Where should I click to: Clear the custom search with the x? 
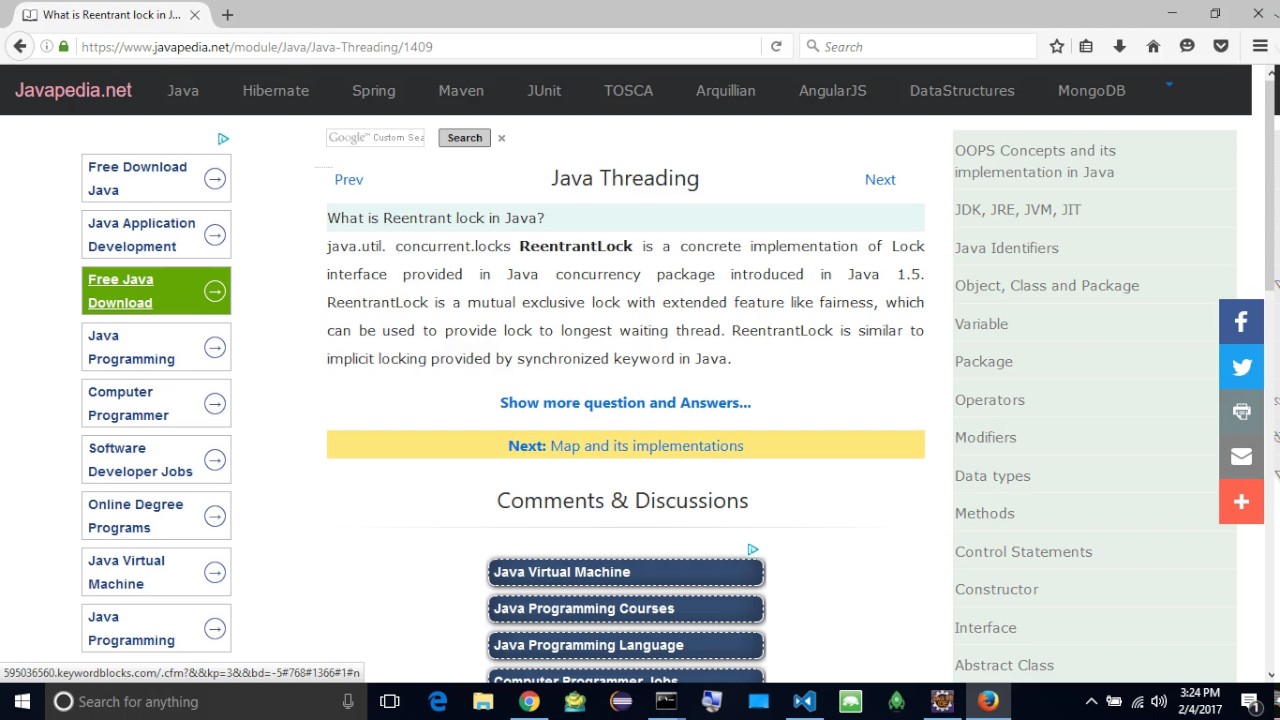(502, 138)
